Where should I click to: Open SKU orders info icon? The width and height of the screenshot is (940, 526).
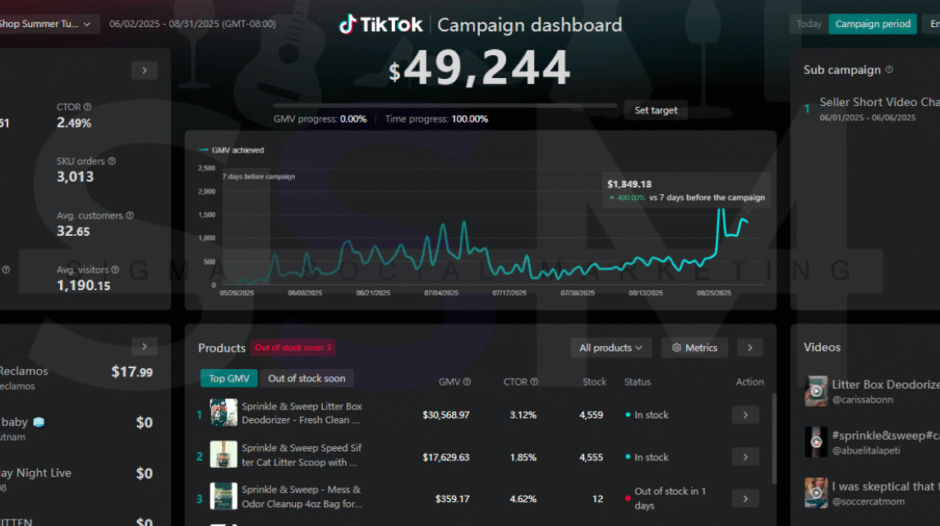[112, 161]
